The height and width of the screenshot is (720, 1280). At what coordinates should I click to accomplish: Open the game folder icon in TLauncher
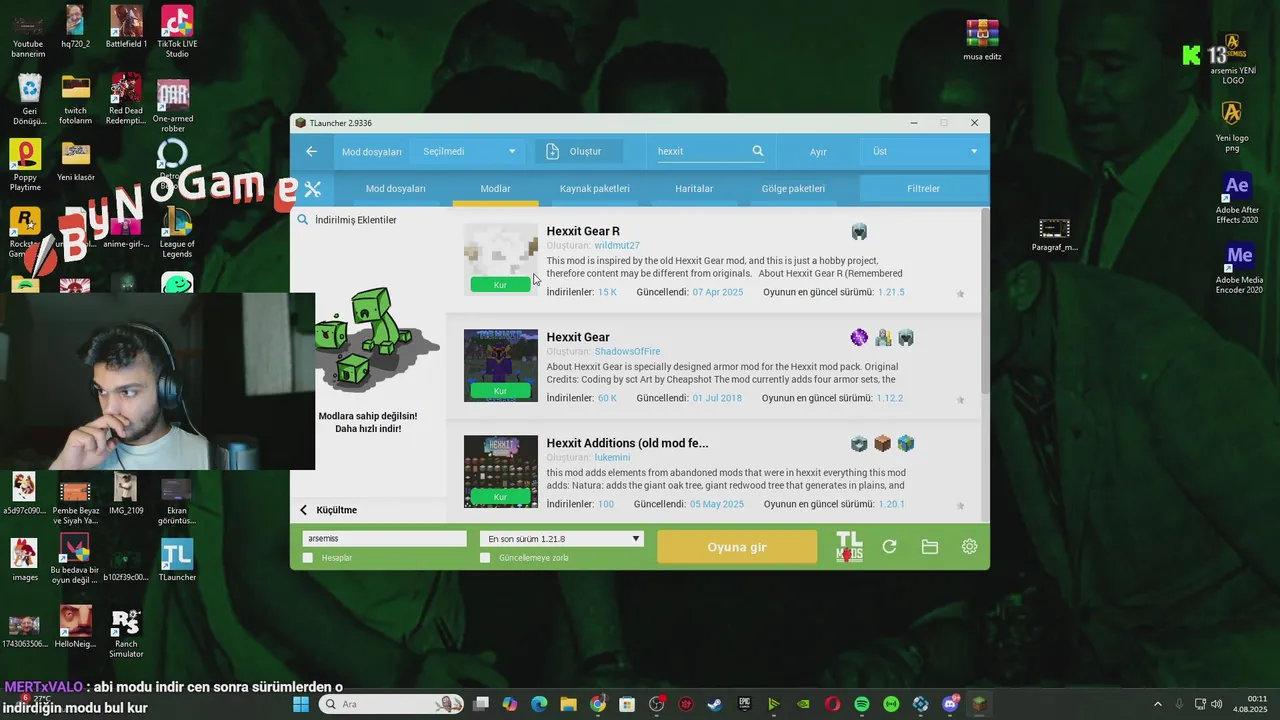(x=930, y=547)
